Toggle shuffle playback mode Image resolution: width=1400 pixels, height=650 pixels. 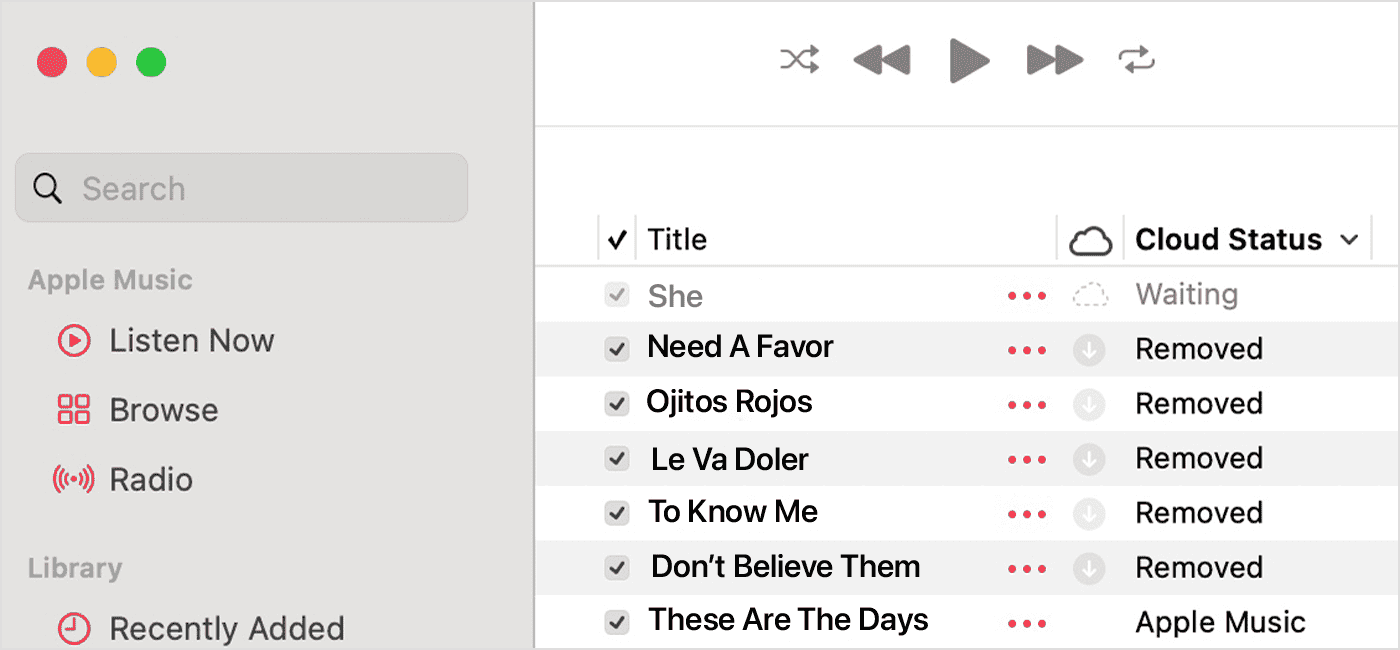pos(798,59)
